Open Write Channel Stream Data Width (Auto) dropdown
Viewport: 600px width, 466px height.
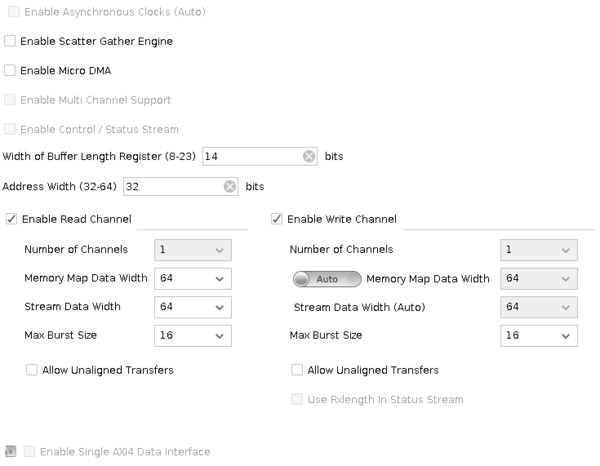tap(539, 307)
